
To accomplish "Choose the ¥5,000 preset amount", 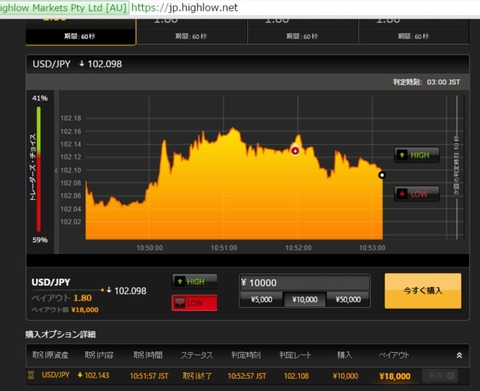I will pos(262,299).
